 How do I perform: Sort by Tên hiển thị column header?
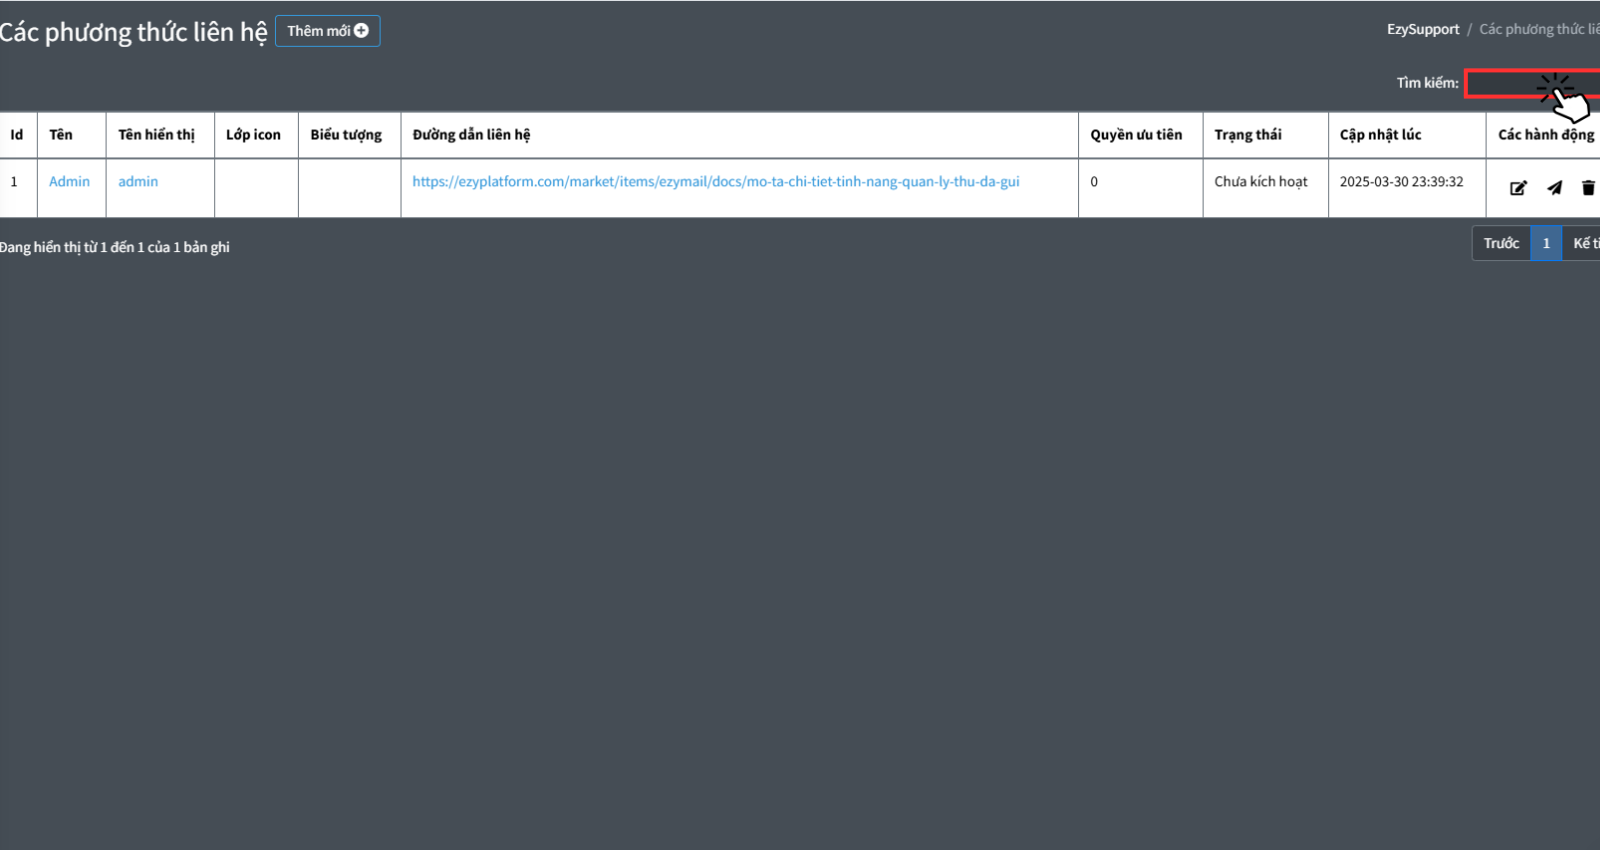pyautogui.click(x=156, y=135)
